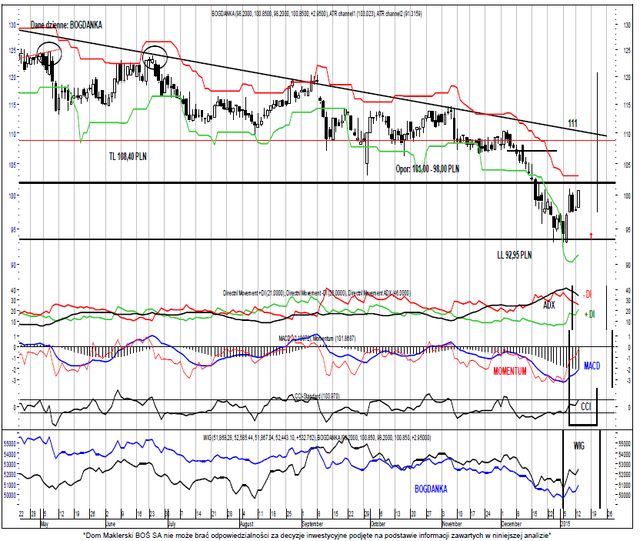Click 'November' on the time axis
This screenshot has width=640, height=541.
pyautogui.click(x=452, y=523)
